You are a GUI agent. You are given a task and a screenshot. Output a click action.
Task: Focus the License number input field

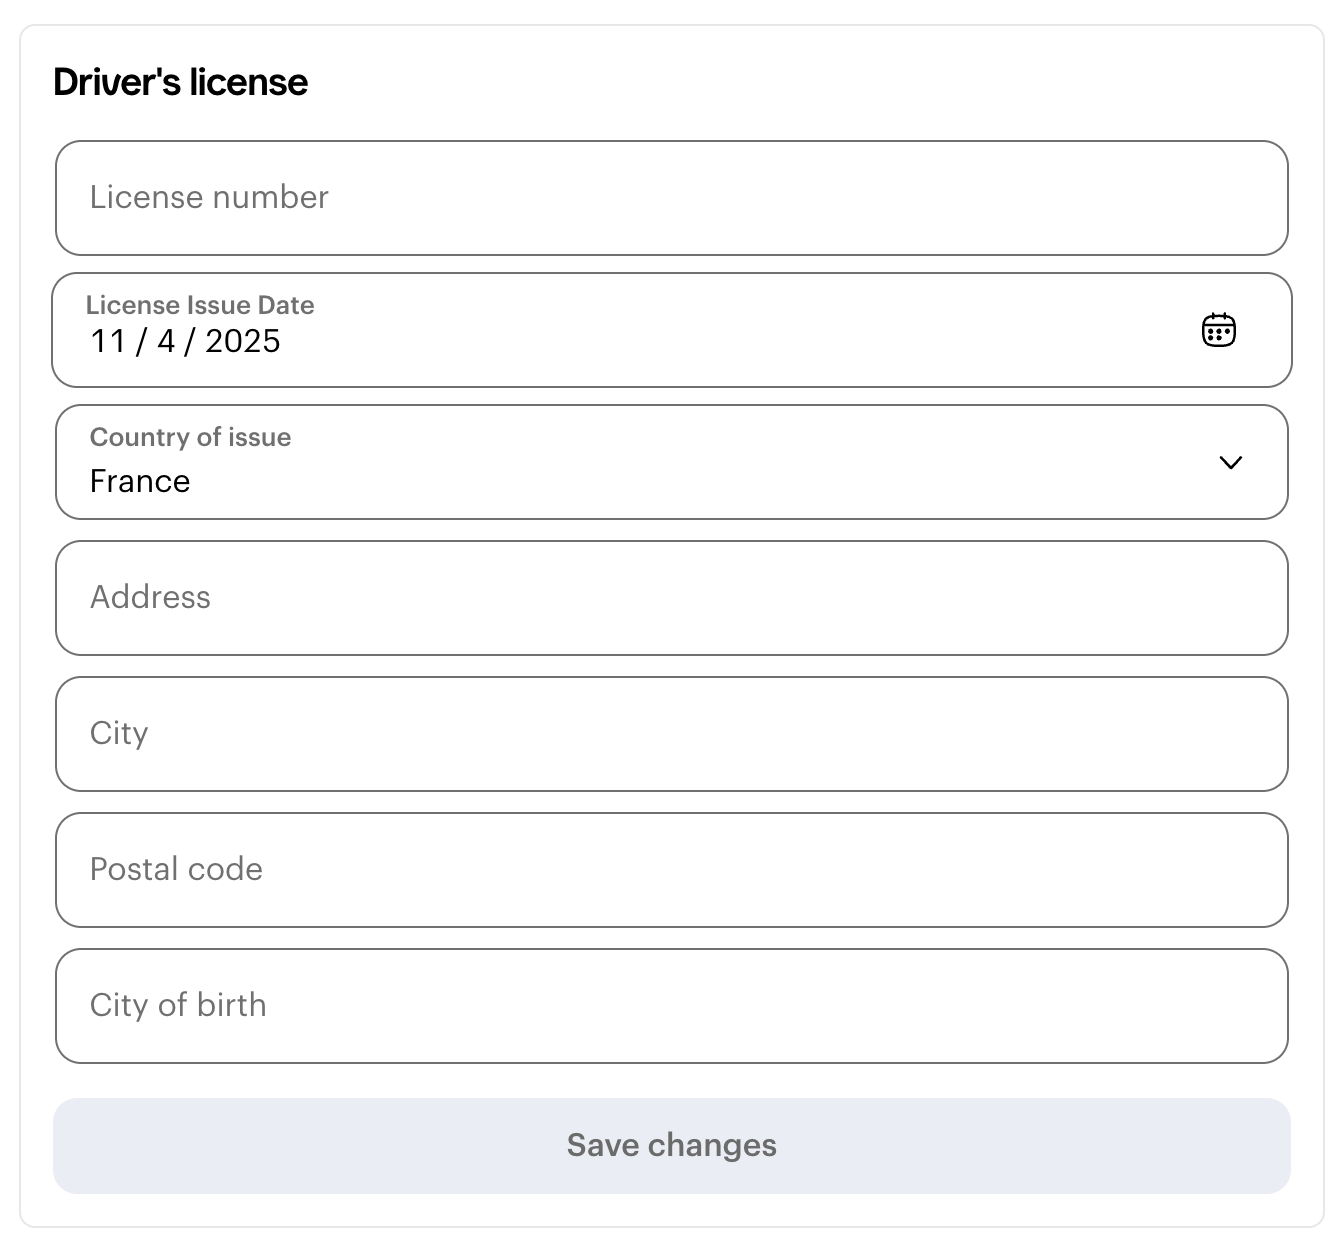pyautogui.click(x=671, y=198)
